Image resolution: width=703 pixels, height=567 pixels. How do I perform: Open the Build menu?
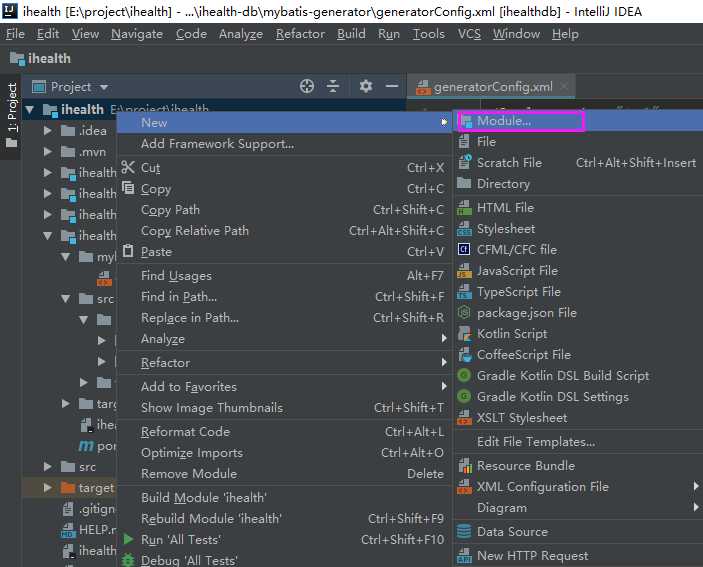coord(351,34)
